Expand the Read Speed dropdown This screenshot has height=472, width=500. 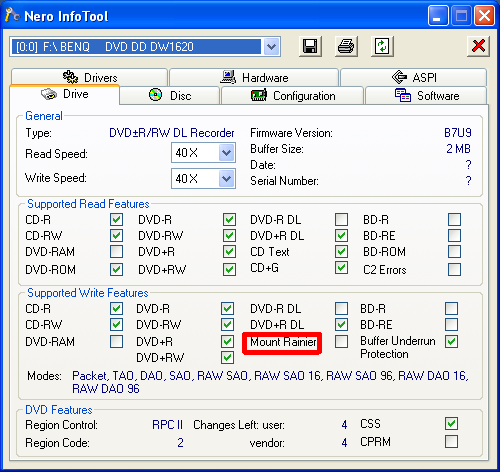(x=226, y=153)
